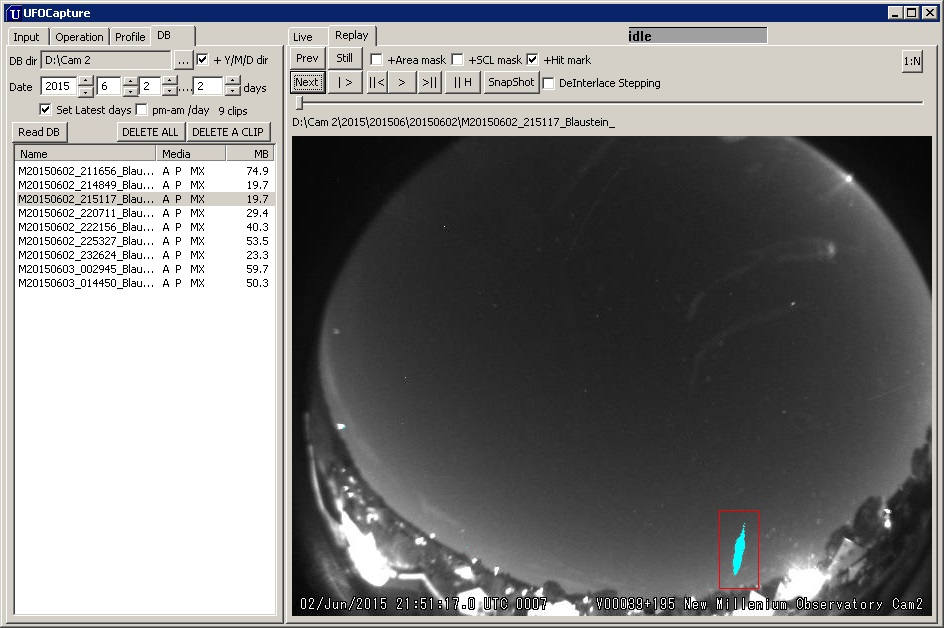Disable the +Hit mark checkbox
This screenshot has width=944, height=628.
(532, 60)
